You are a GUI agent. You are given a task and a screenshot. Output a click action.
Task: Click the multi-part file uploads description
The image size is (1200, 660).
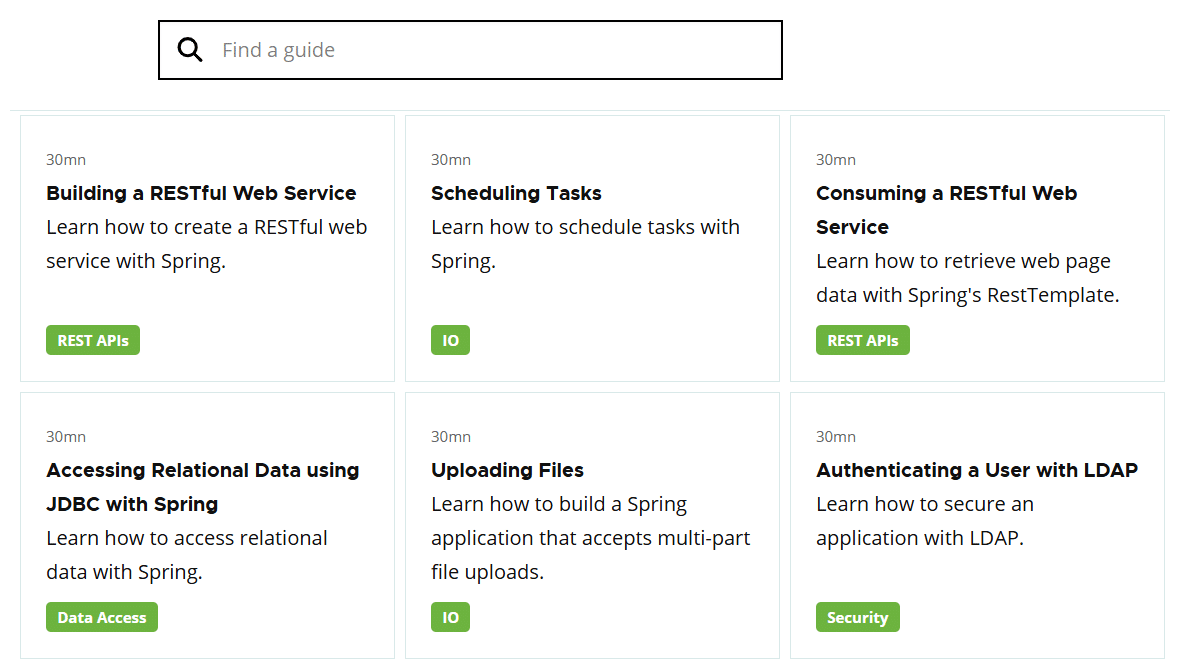coord(590,538)
